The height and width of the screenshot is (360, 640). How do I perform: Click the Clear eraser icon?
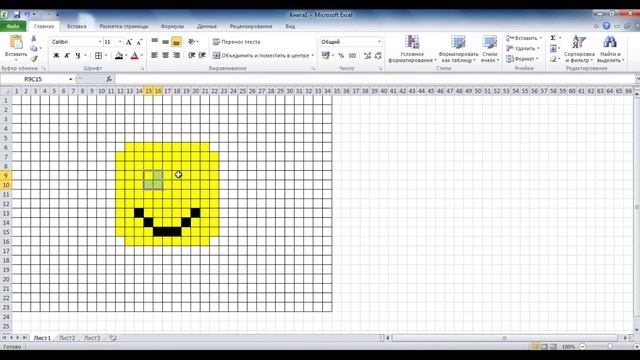point(553,59)
